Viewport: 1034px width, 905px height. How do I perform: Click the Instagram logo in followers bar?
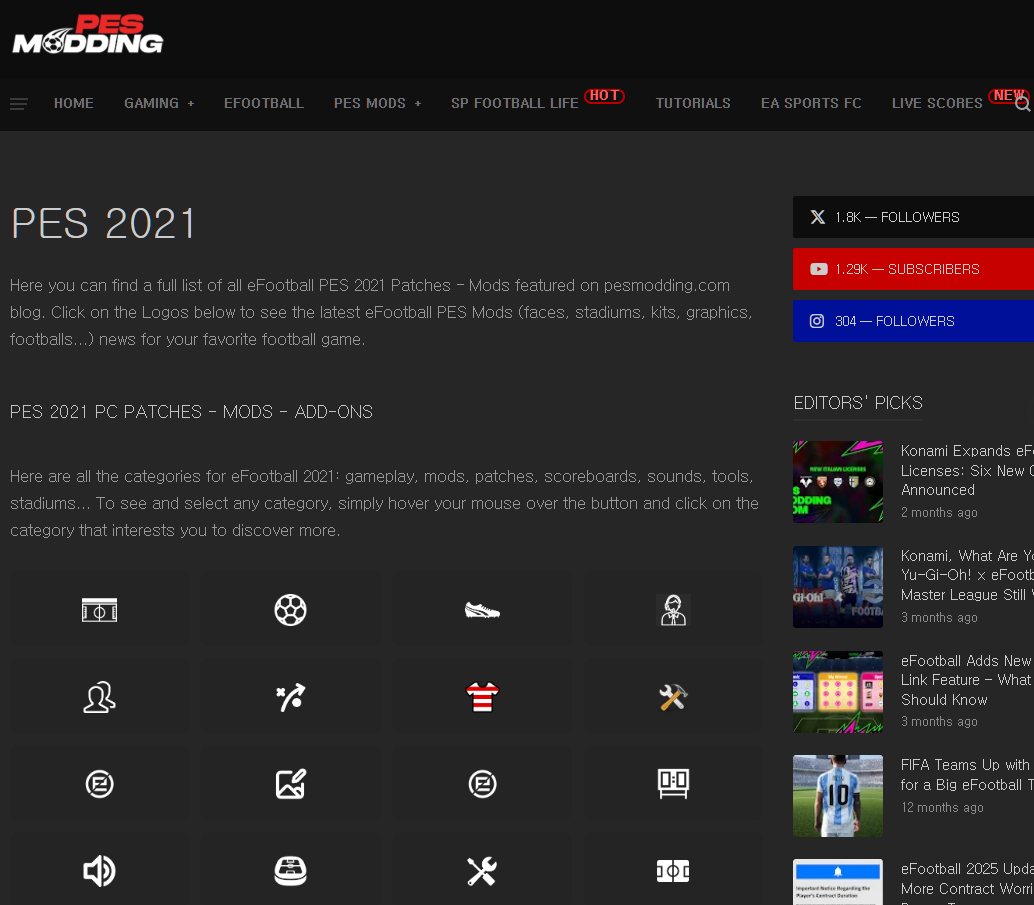pos(817,321)
